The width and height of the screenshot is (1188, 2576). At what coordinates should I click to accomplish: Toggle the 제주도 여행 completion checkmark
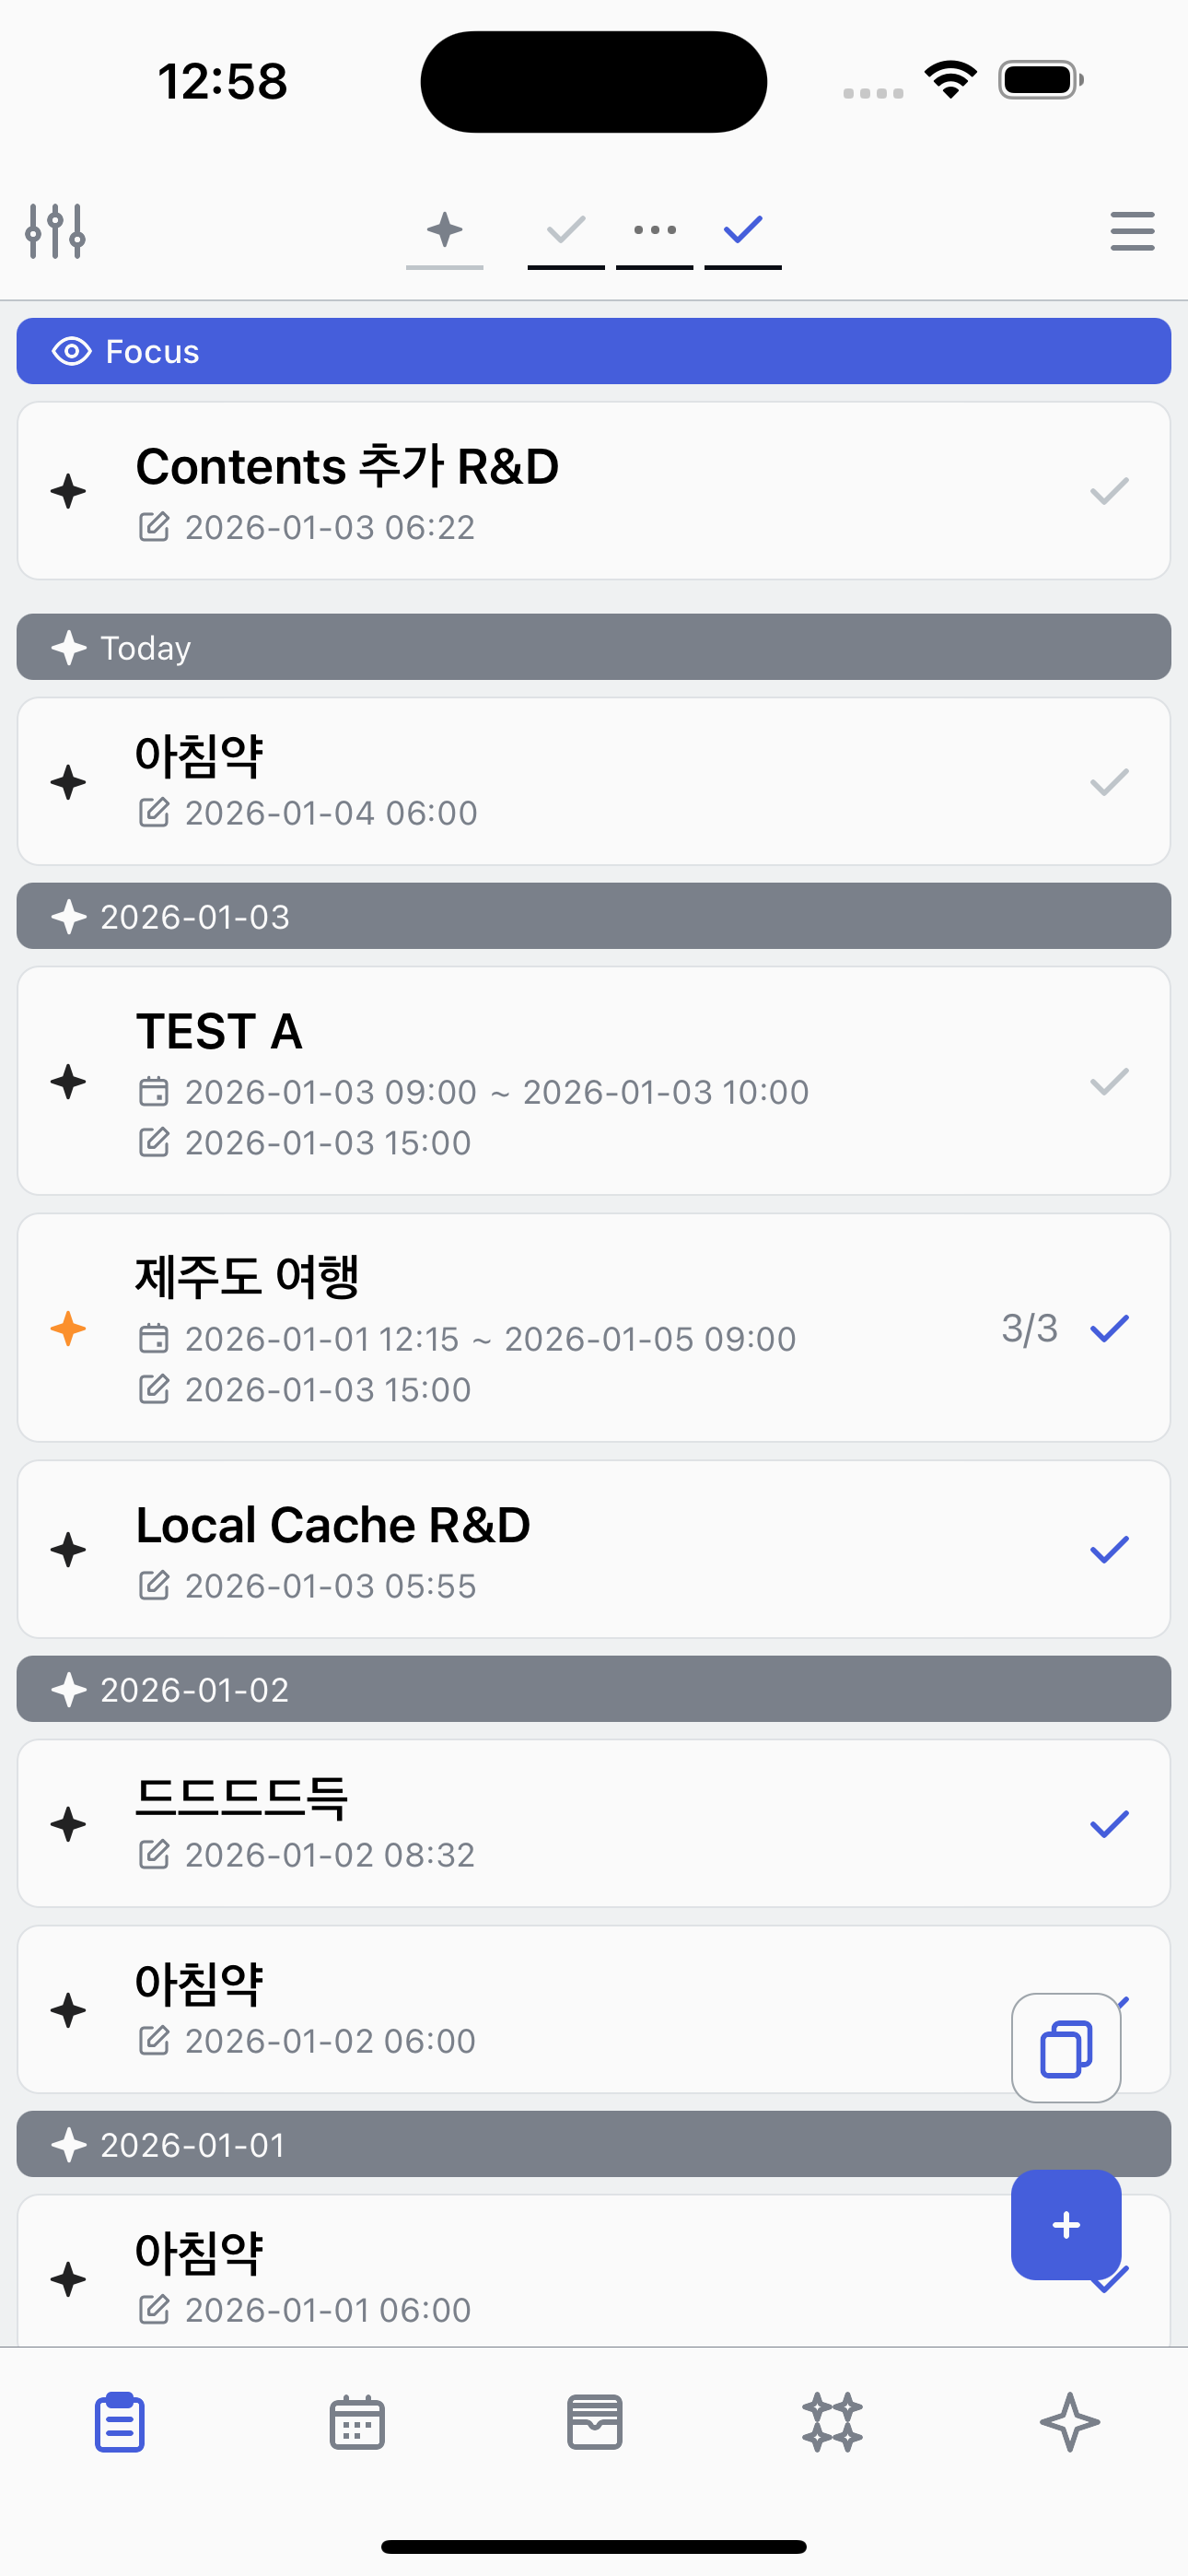coord(1109,1328)
